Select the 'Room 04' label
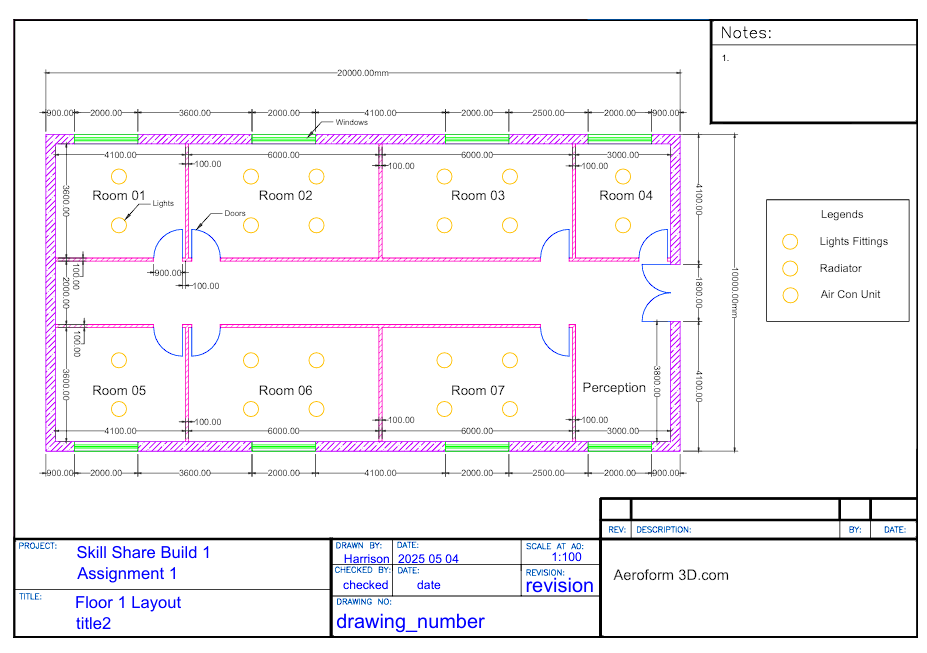 (x=625, y=196)
